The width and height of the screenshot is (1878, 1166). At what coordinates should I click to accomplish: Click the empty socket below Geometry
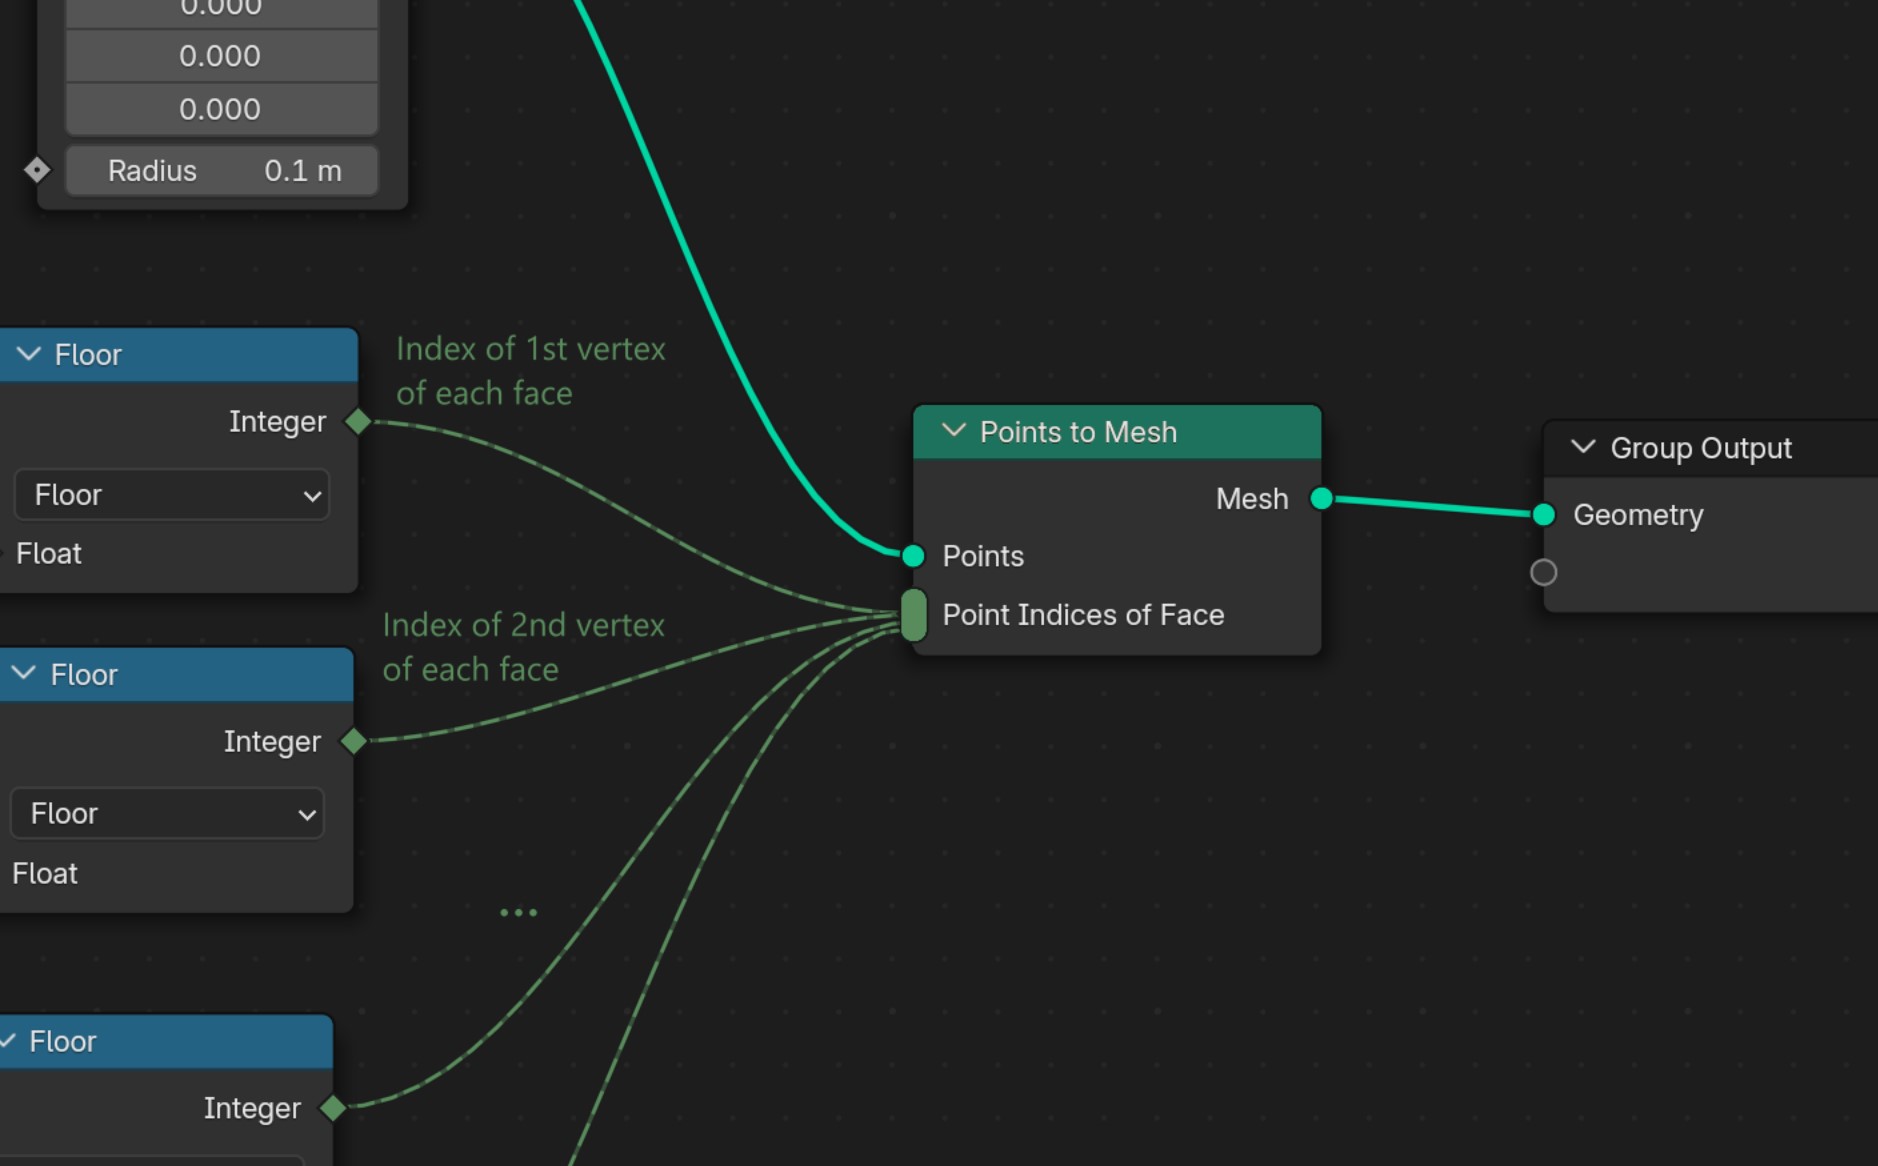click(1543, 572)
